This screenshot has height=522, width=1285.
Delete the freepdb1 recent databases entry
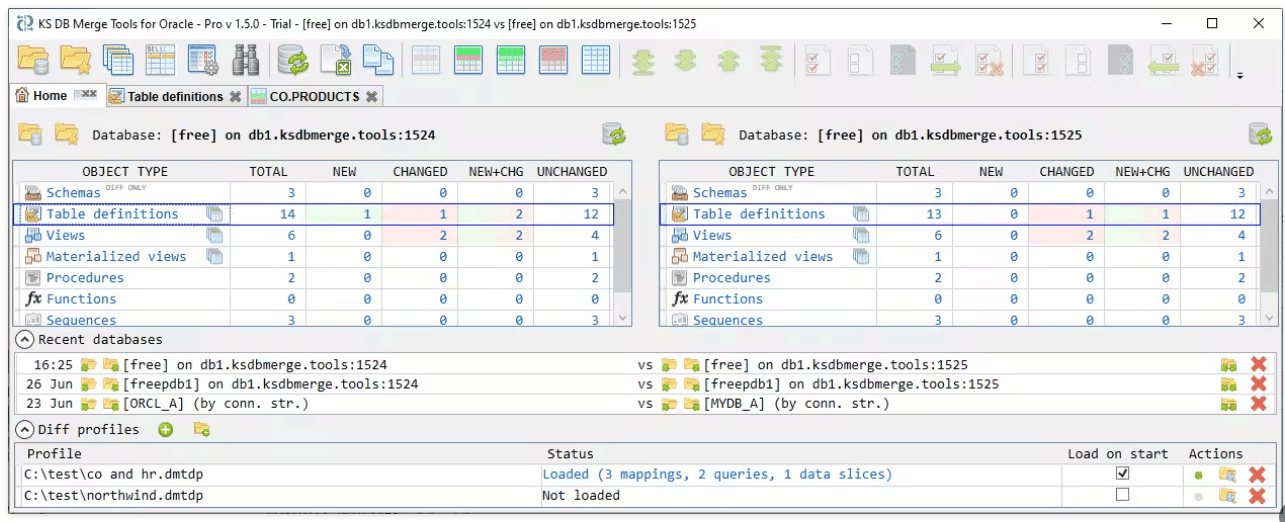click(x=1259, y=384)
